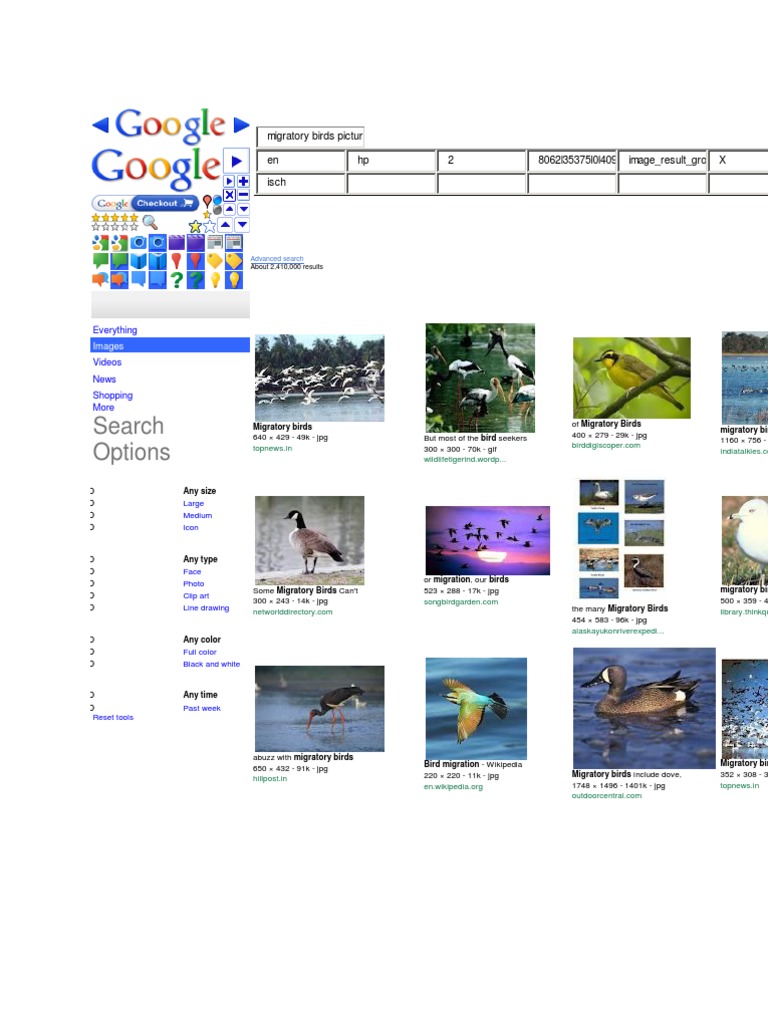
Task: Click the blue minus icon
Action: 243,195
